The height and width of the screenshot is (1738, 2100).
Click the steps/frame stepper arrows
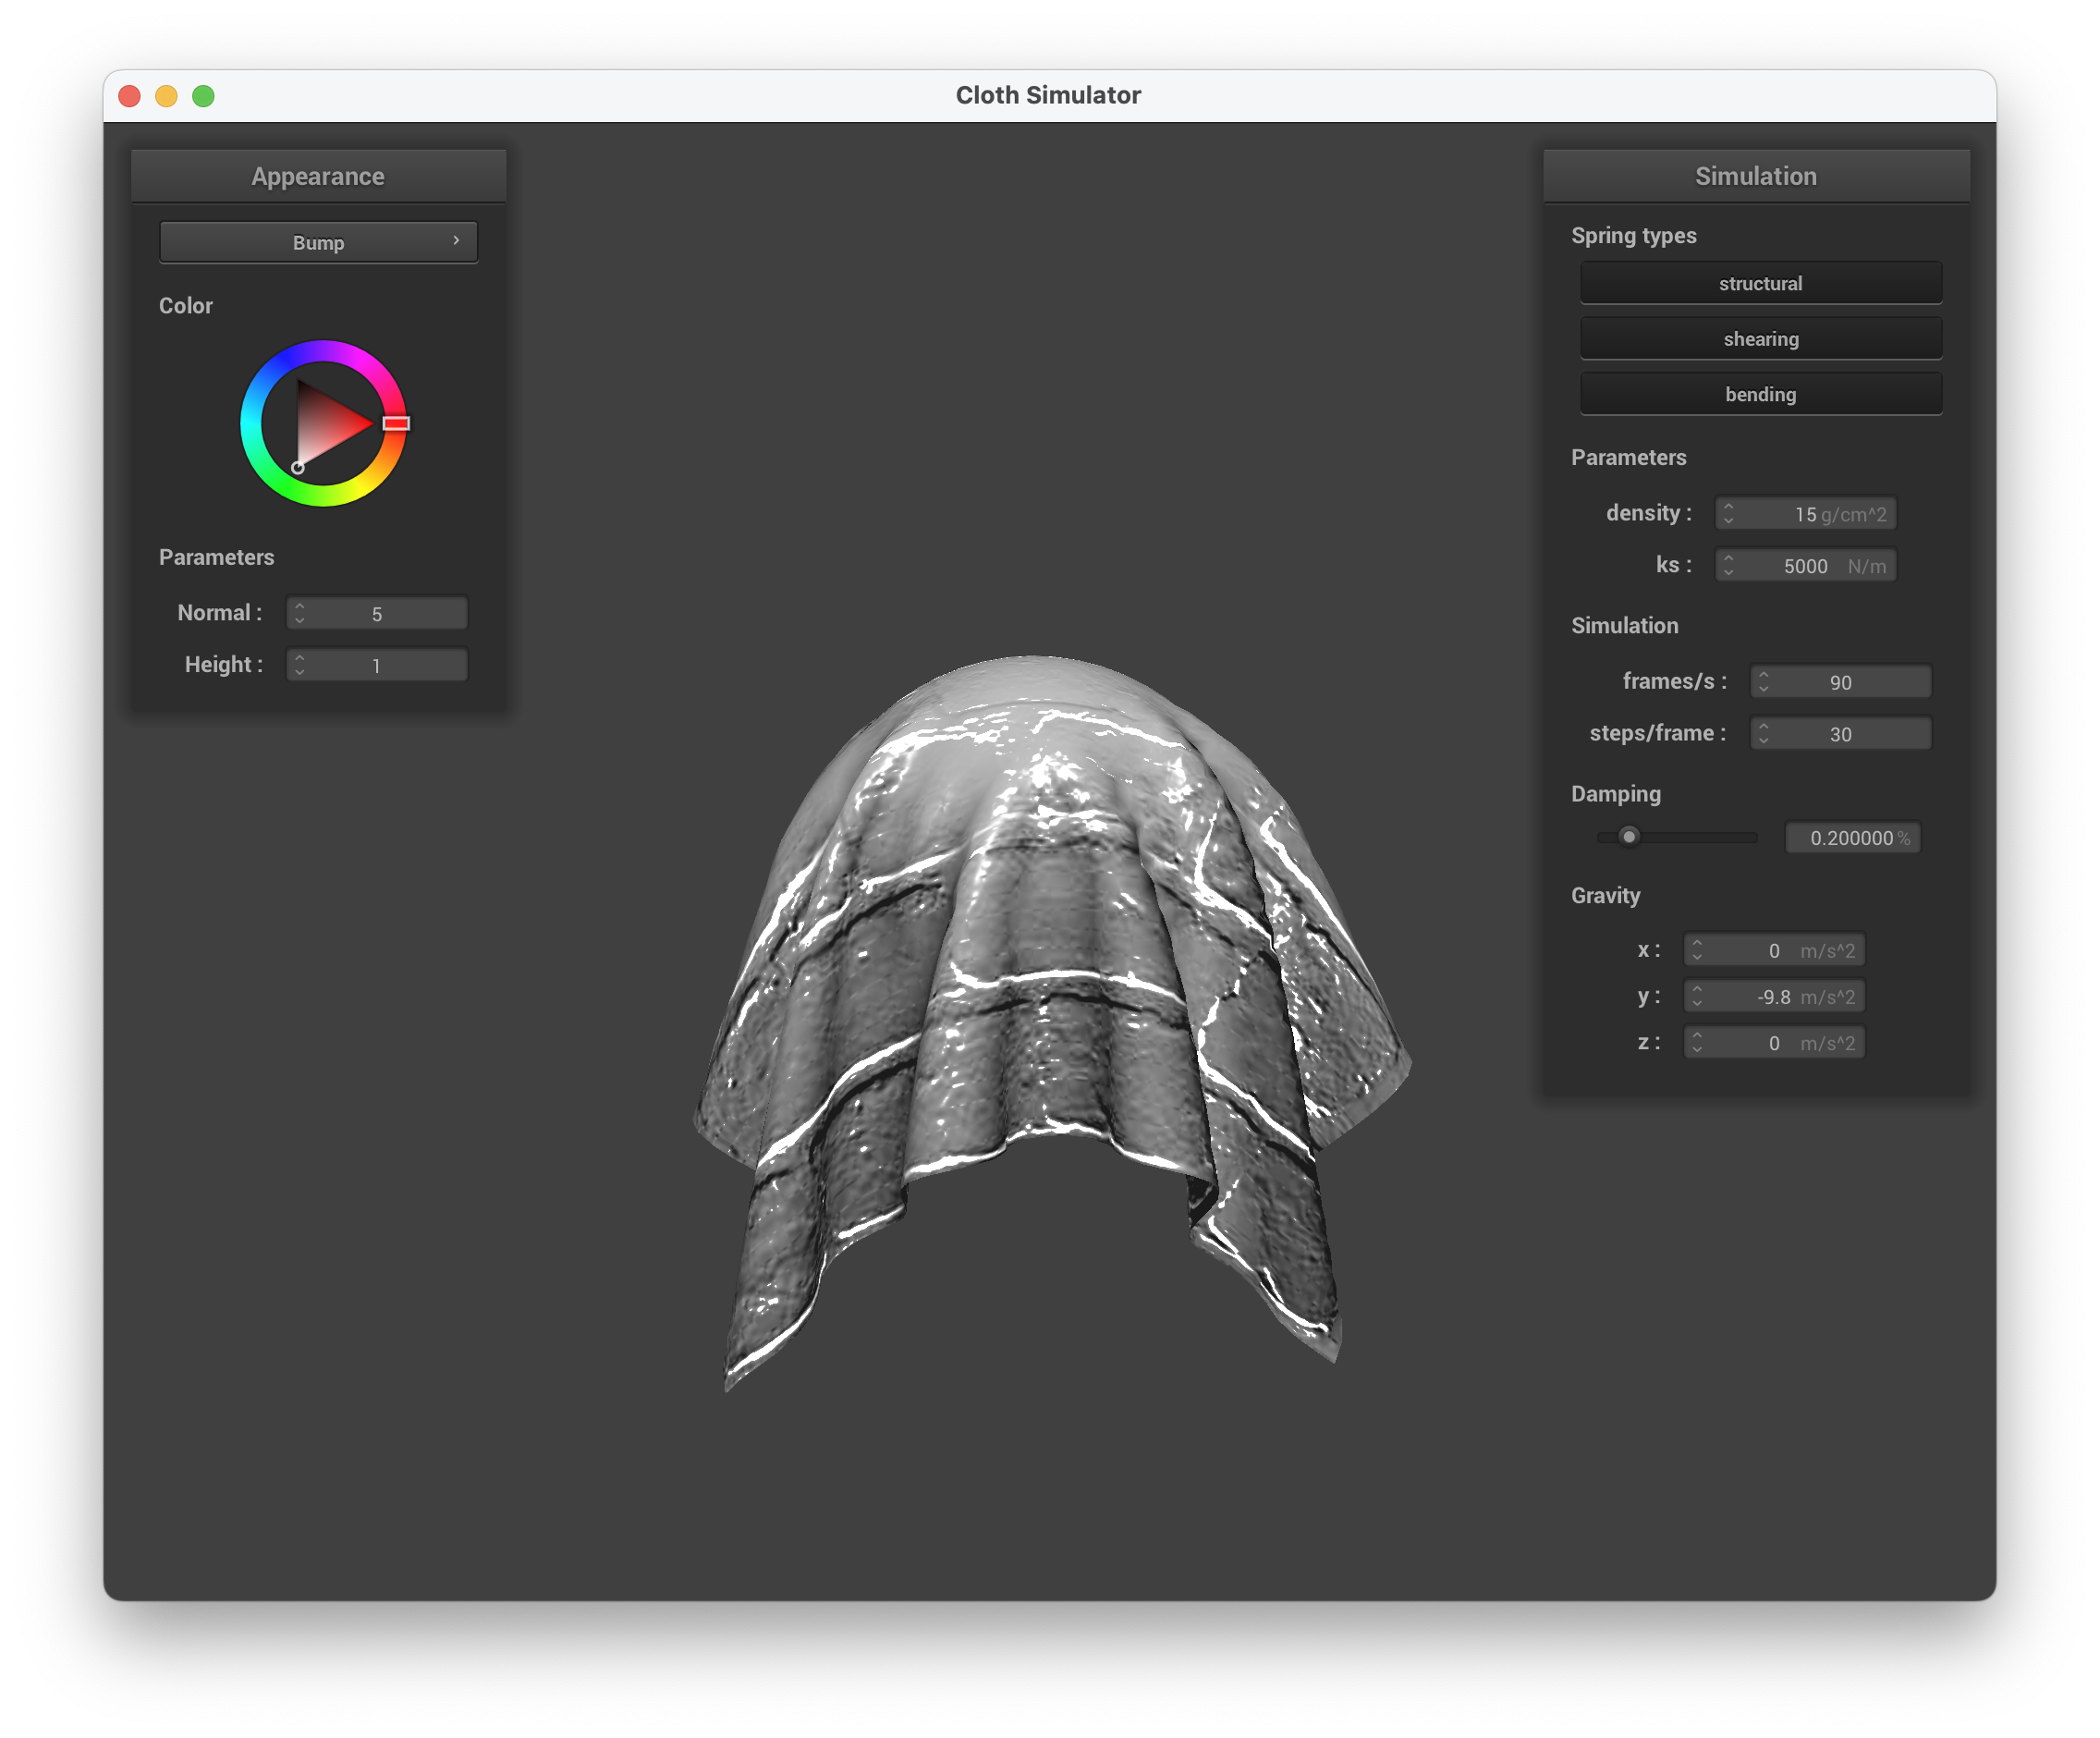(x=1763, y=734)
